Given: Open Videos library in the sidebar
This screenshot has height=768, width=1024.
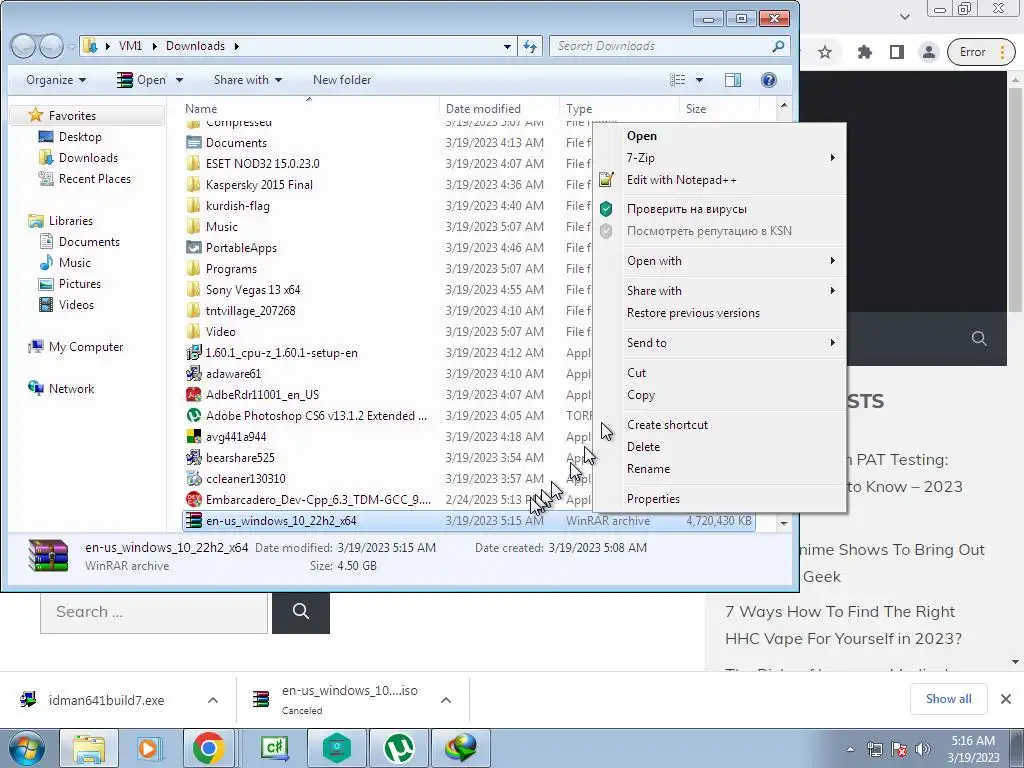Looking at the screenshot, I should click(76, 305).
